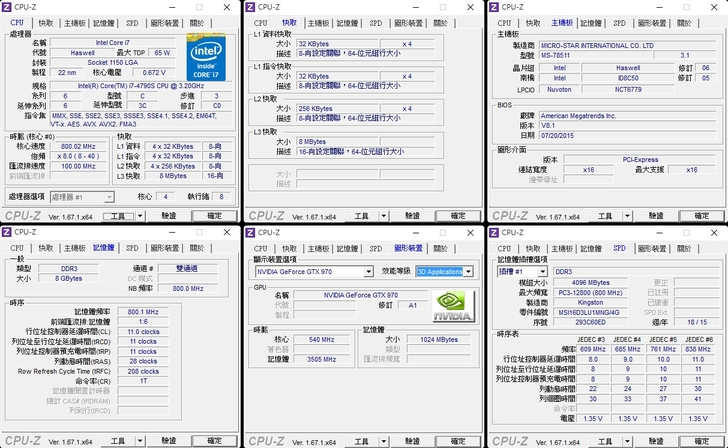
Task: Switch to CPU tab in the 圖形裝置 window
Action: 260,248
